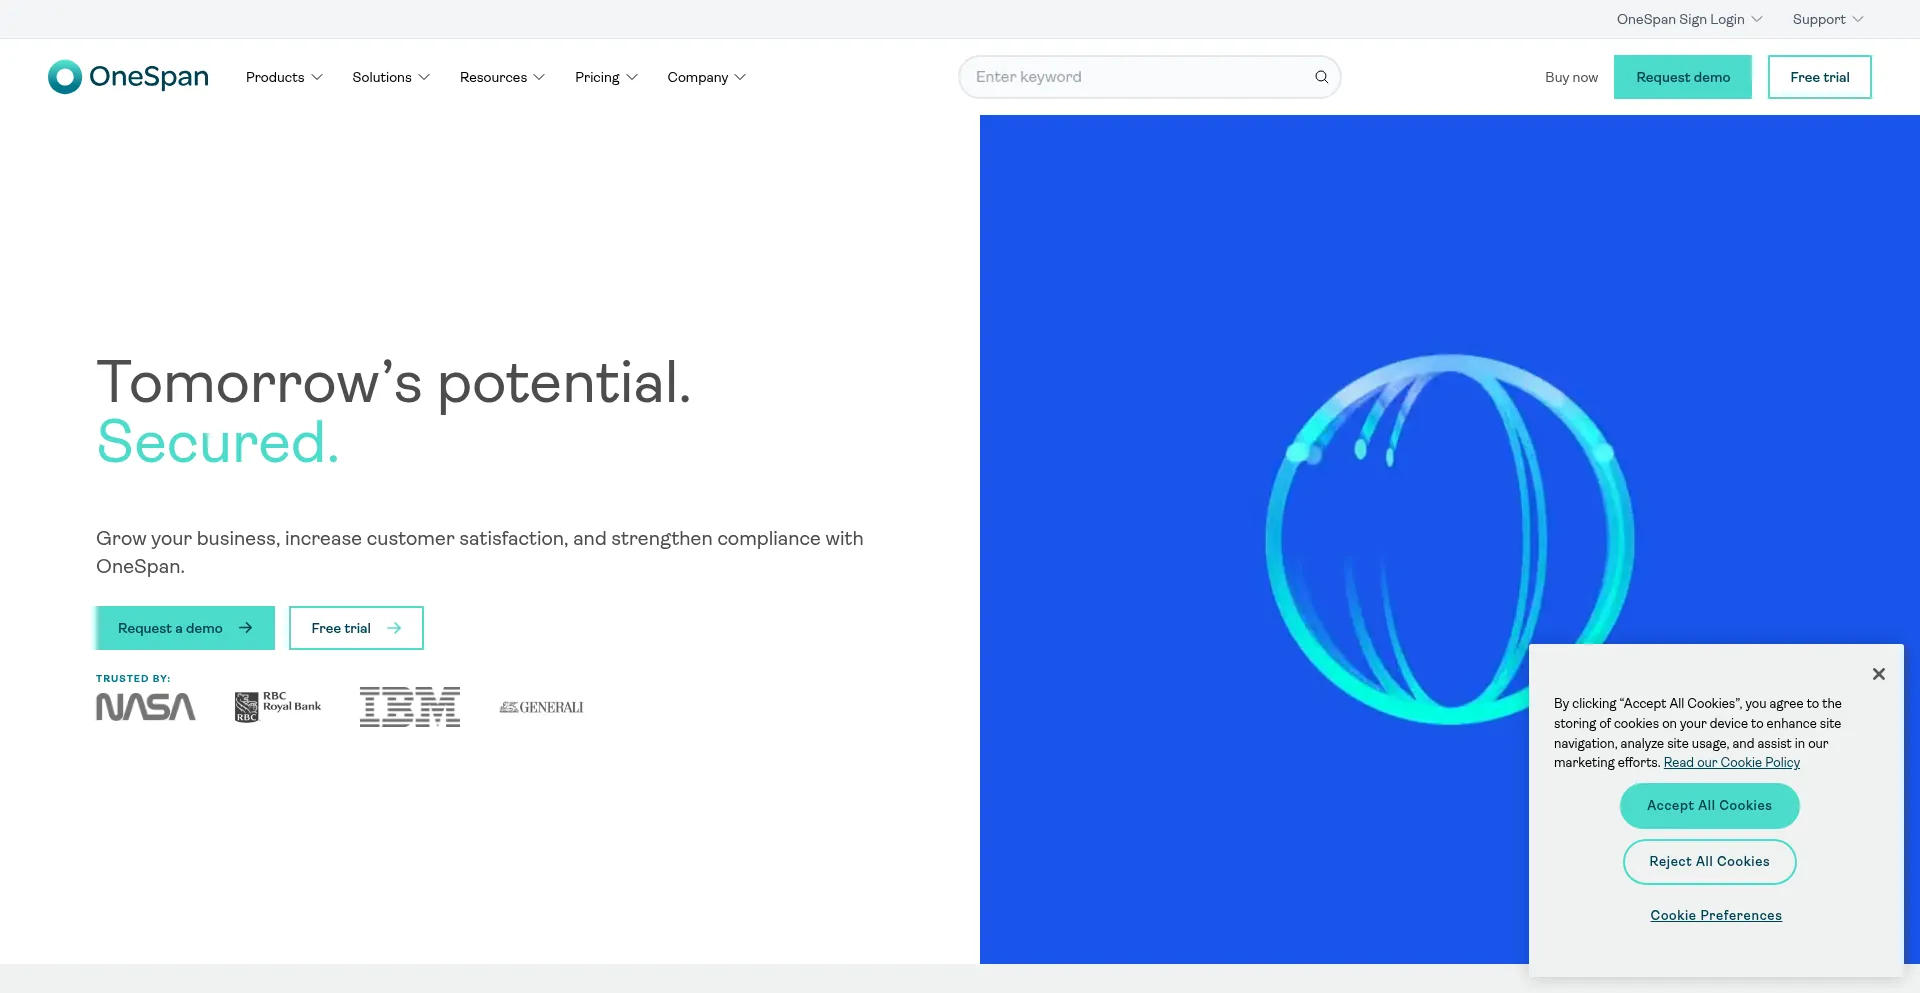
Task: Close the cookie consent popup
Action: (x=1878, y=674)
